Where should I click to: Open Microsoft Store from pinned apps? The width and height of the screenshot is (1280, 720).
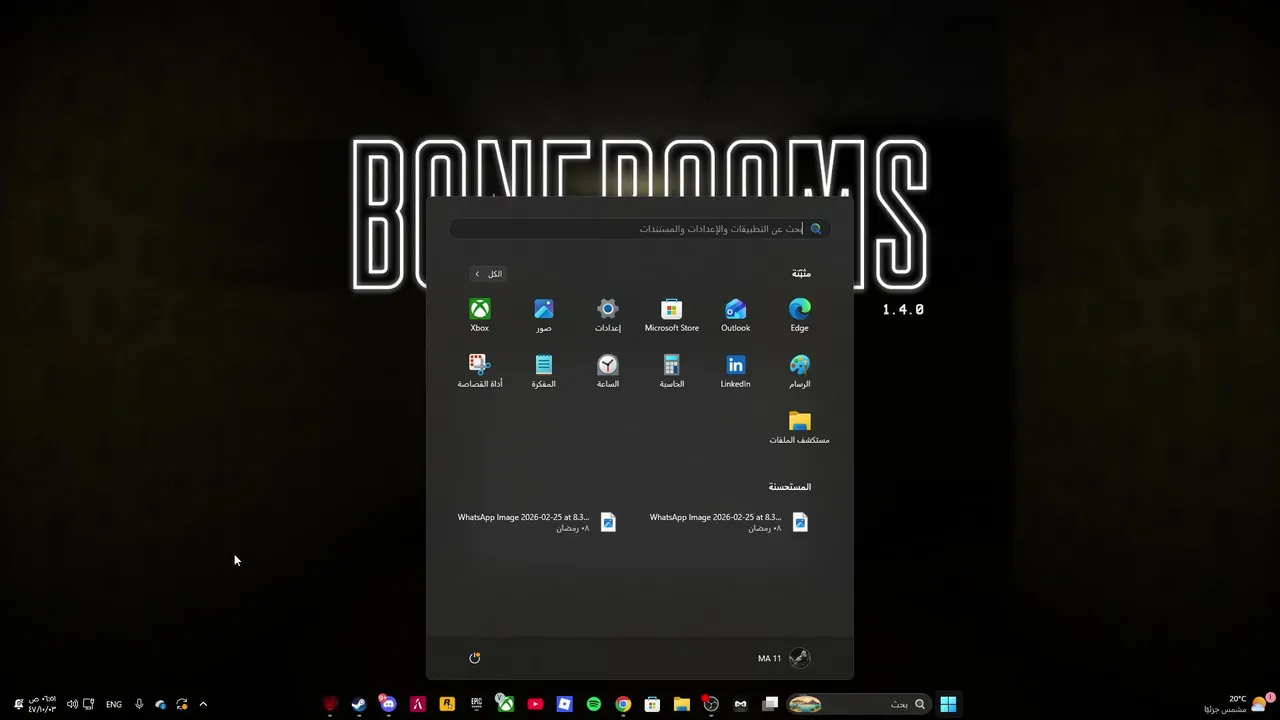672,315
